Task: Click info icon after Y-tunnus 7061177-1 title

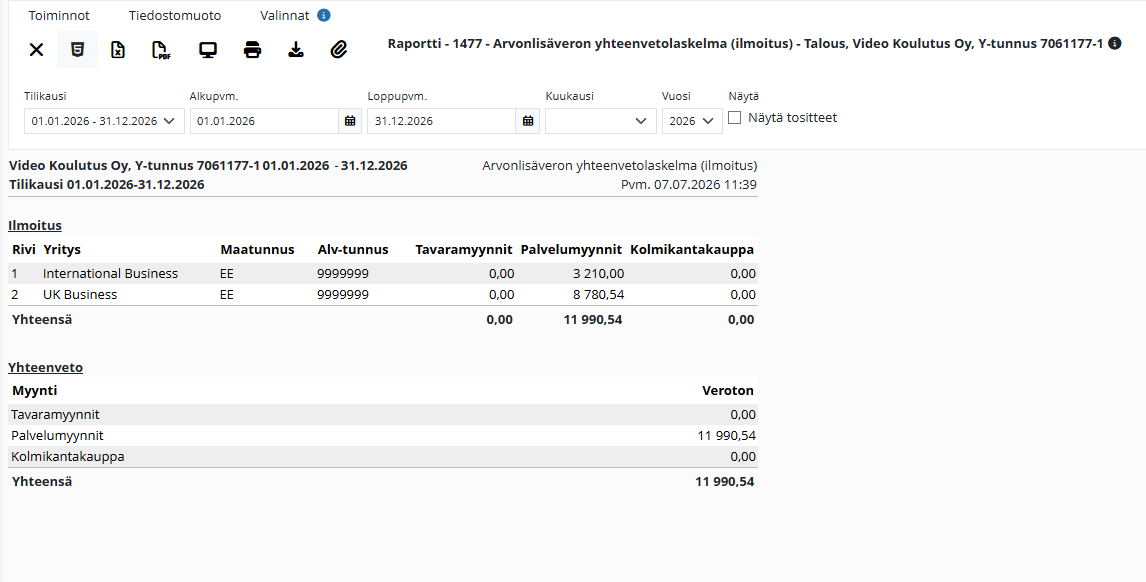Action: click(x=1115, y=43)
